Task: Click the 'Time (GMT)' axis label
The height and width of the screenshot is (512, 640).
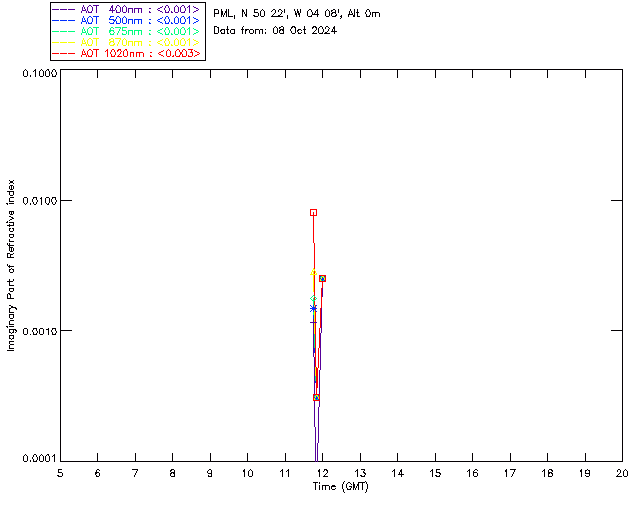Action: point(341,487)
